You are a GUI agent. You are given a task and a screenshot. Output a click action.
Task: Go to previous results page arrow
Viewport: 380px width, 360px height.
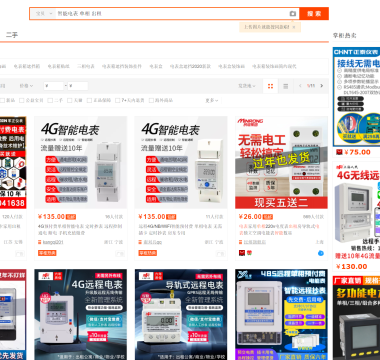pyautogui.click(x=300, y=86)
